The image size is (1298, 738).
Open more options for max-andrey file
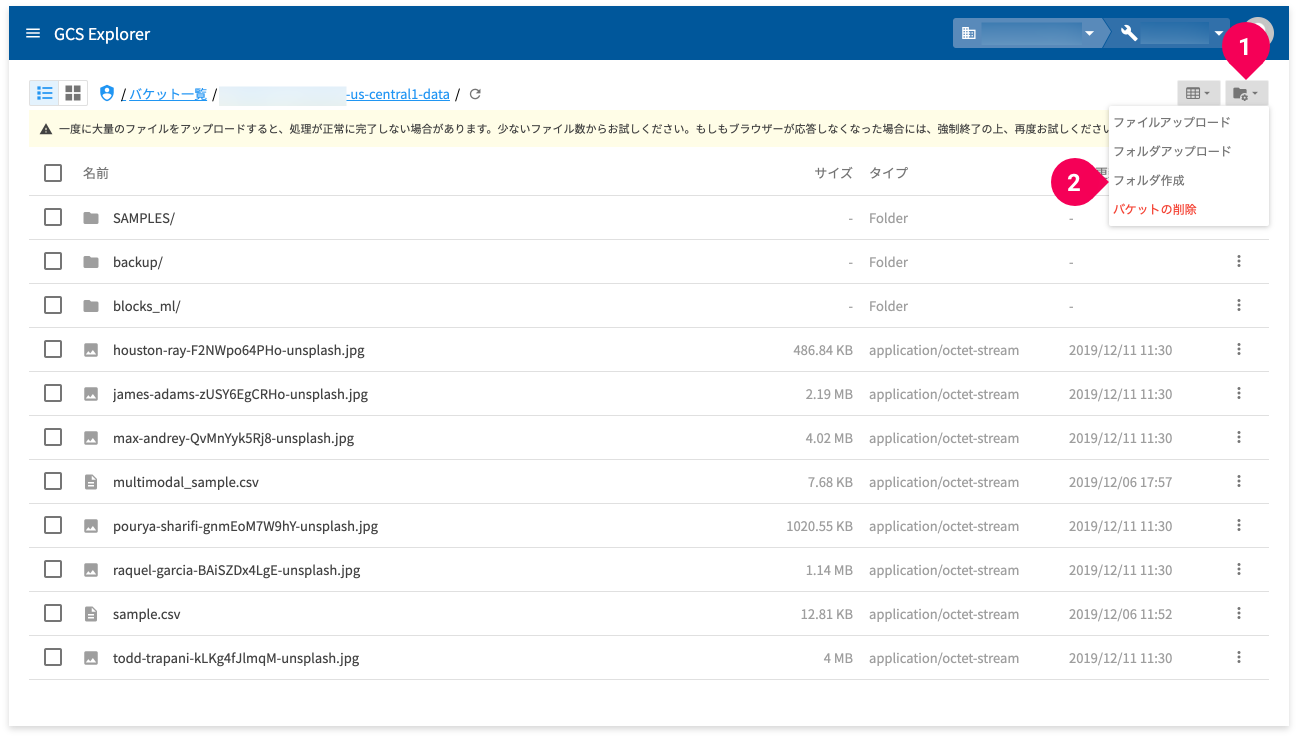tap(1239, 437)
